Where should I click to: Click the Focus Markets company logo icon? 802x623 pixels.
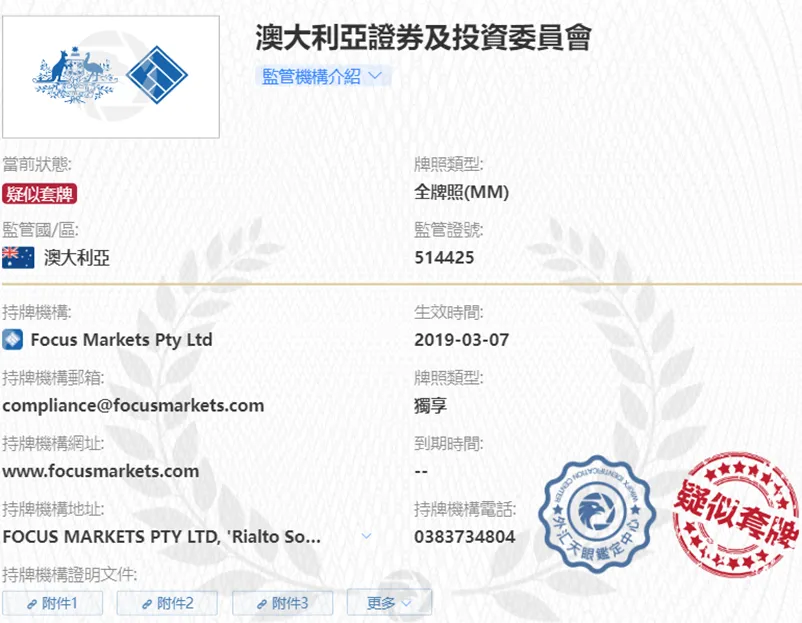pos(12,340)
